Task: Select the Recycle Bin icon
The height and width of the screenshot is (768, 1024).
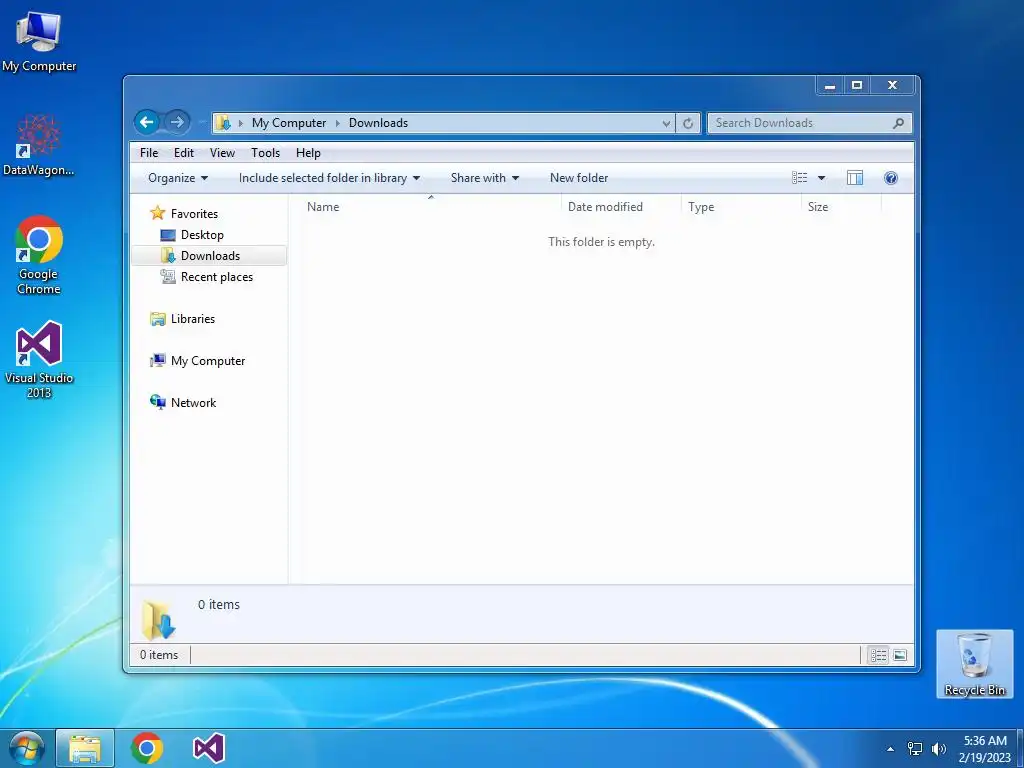Action: [974, 664]
